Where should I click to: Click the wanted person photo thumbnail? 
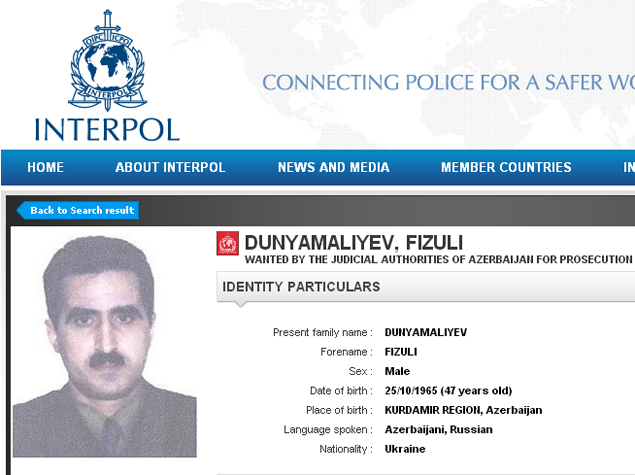(105, 343)
